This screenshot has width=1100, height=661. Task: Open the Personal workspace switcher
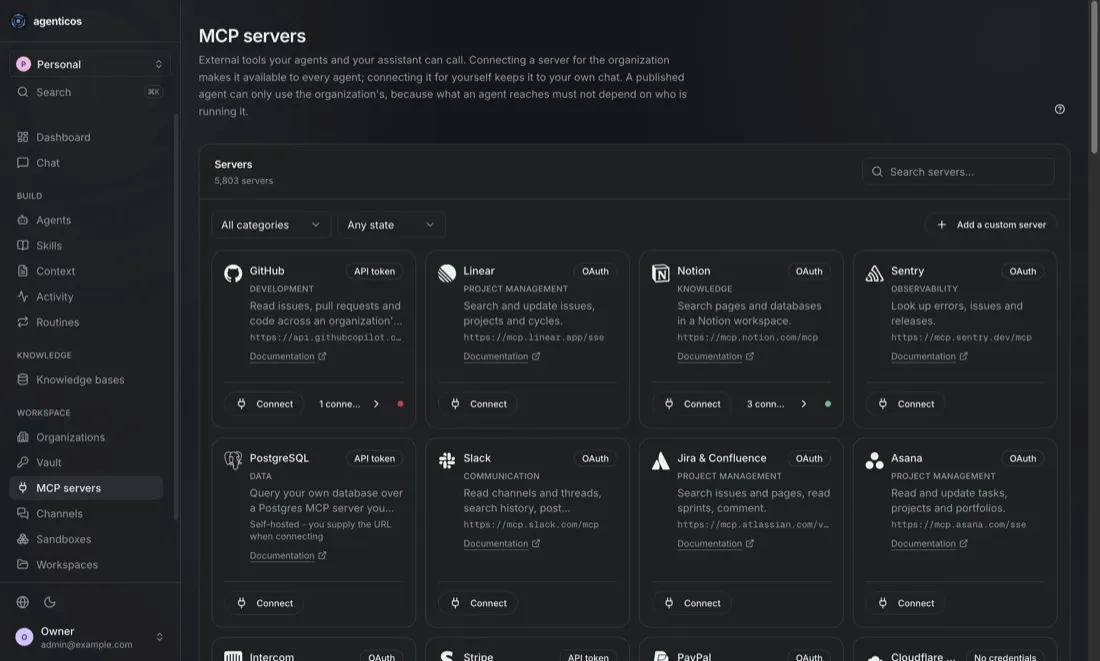90,64
